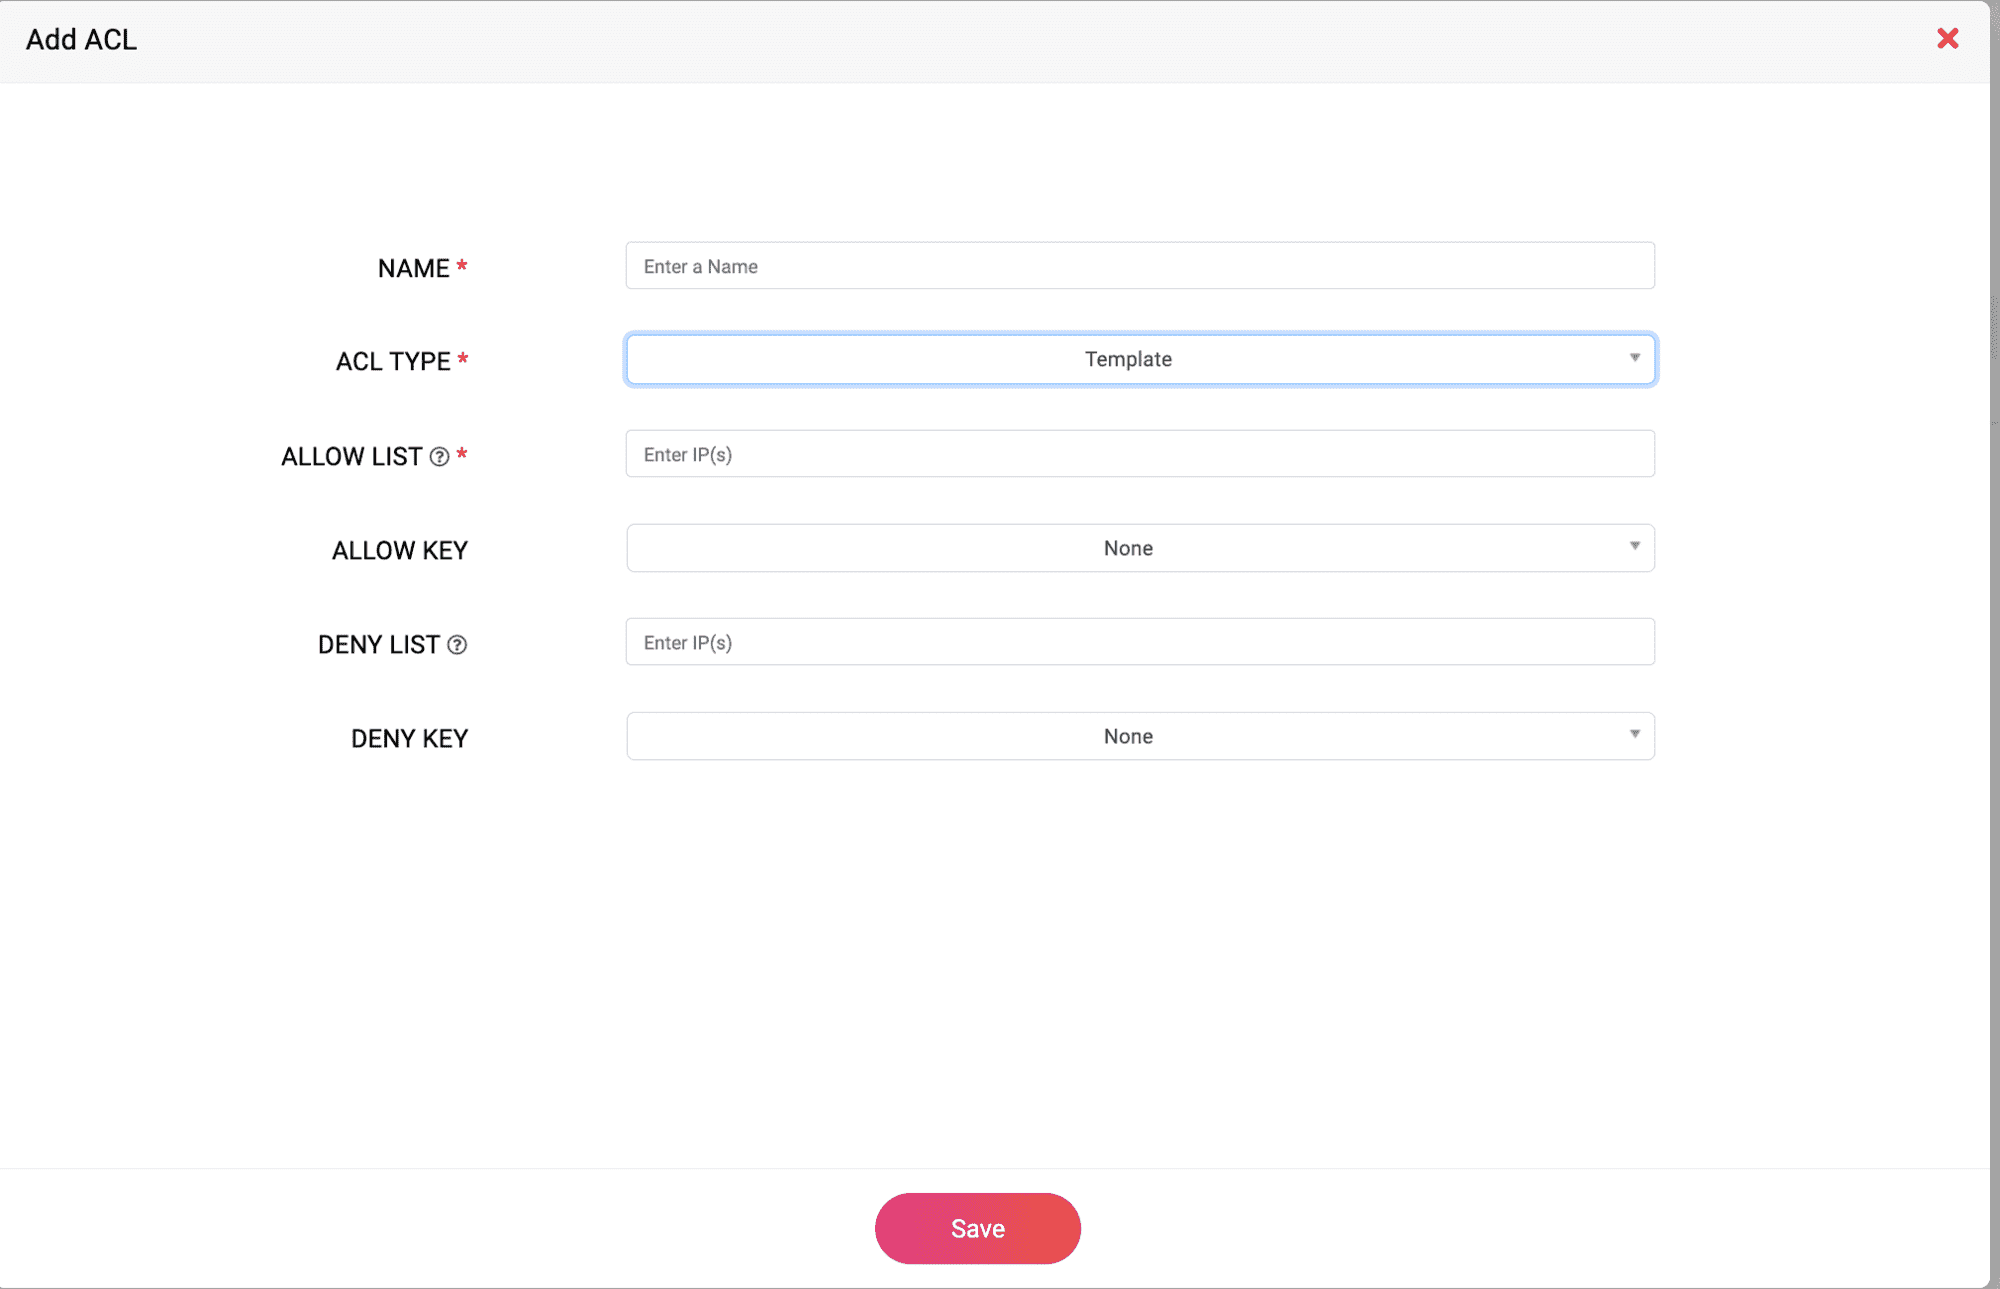Open the Allow List help tooltip icon

tap(437, 456)
